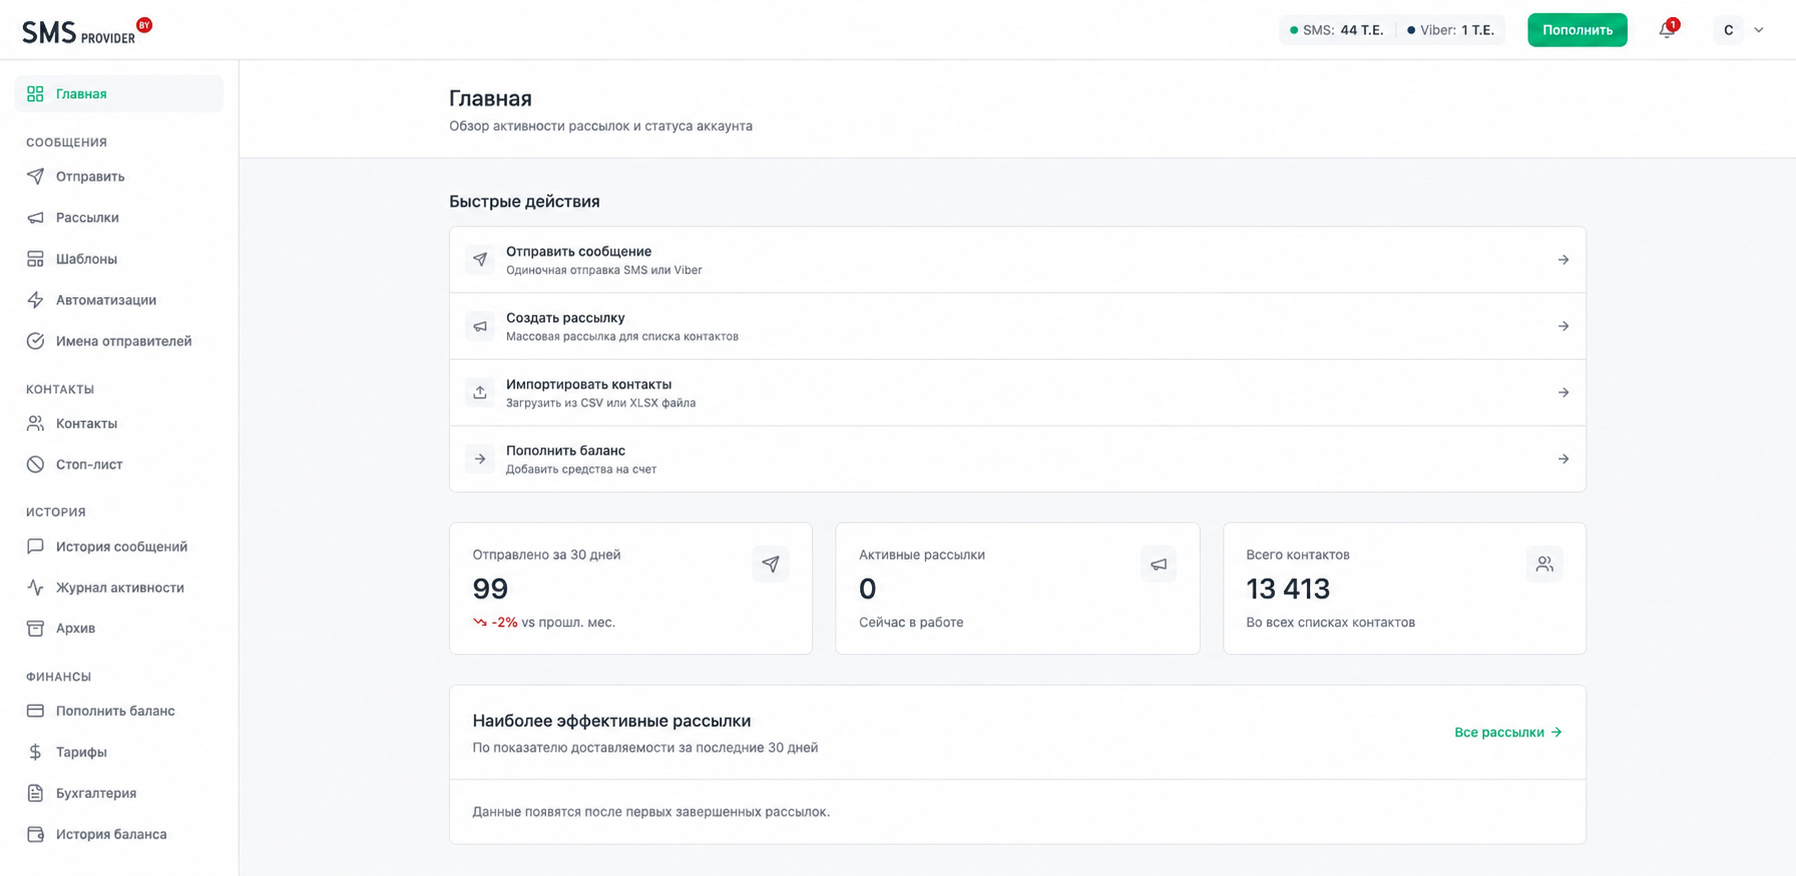Open Имена отправителей in the sidebar

(x=119, y=341)
